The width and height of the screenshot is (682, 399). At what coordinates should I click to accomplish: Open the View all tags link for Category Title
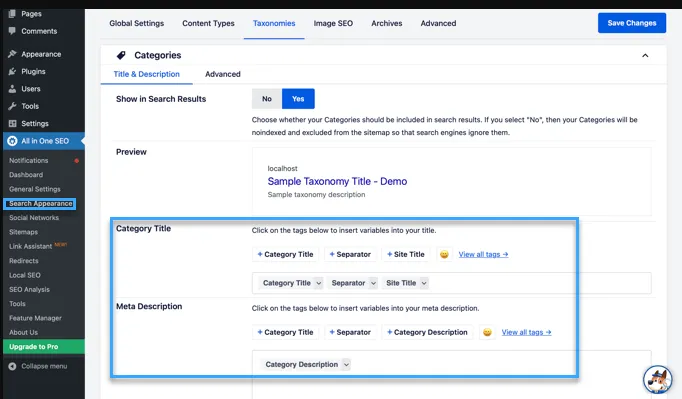tap(483, 255)
